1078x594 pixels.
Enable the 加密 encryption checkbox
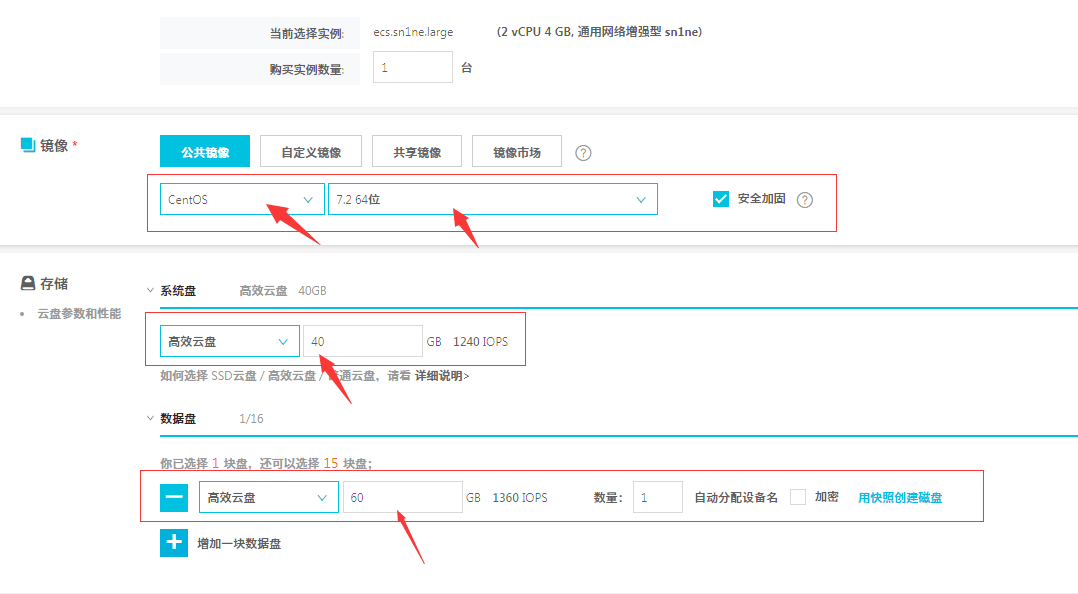(798, 497)
